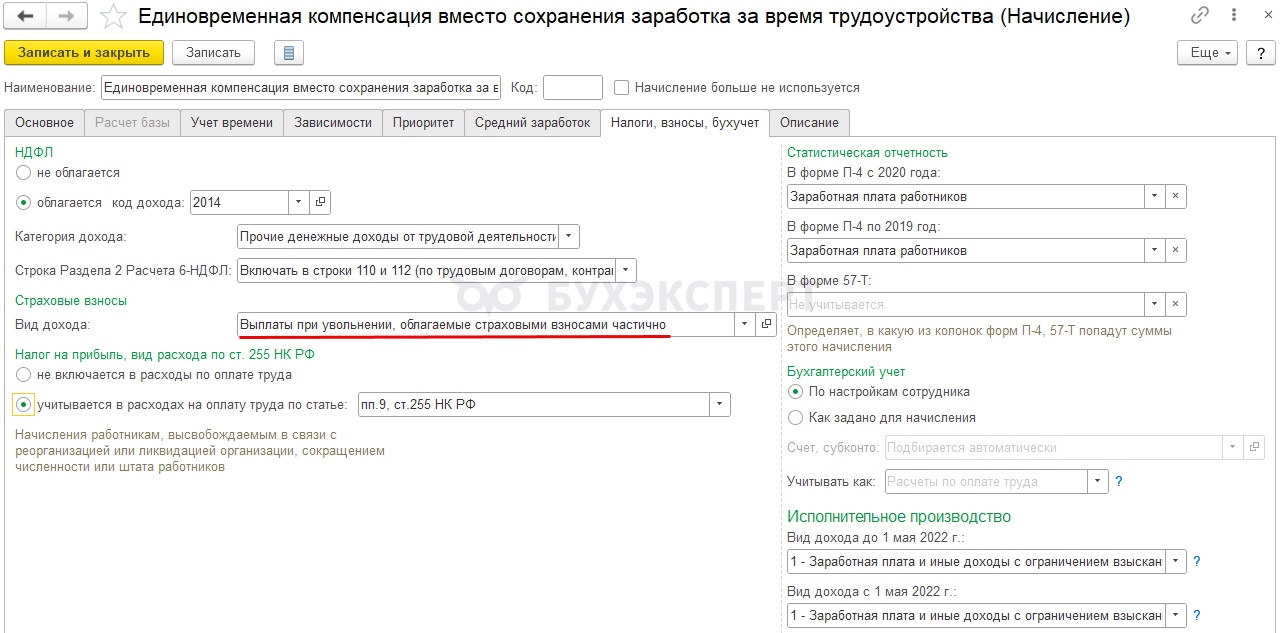Click the Счет, субконто input field

pos(1054,447)
